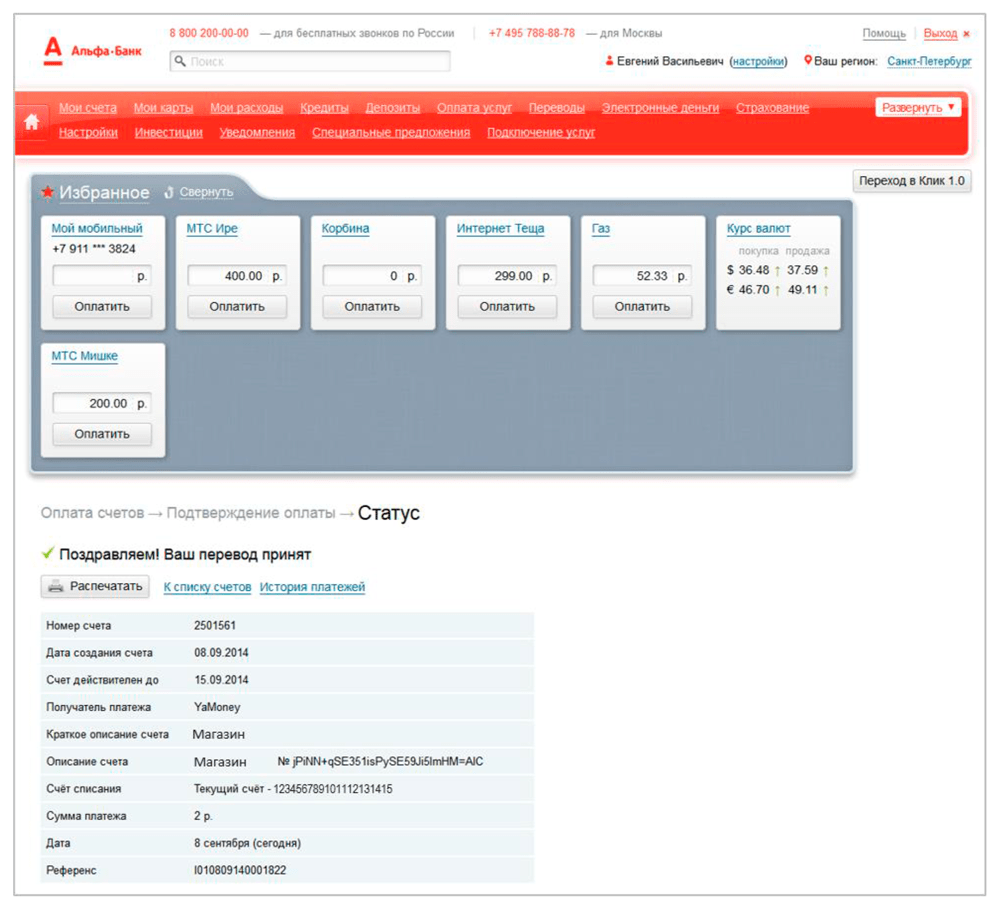Click 52.33 amount field in Газ card

[643, 276]
